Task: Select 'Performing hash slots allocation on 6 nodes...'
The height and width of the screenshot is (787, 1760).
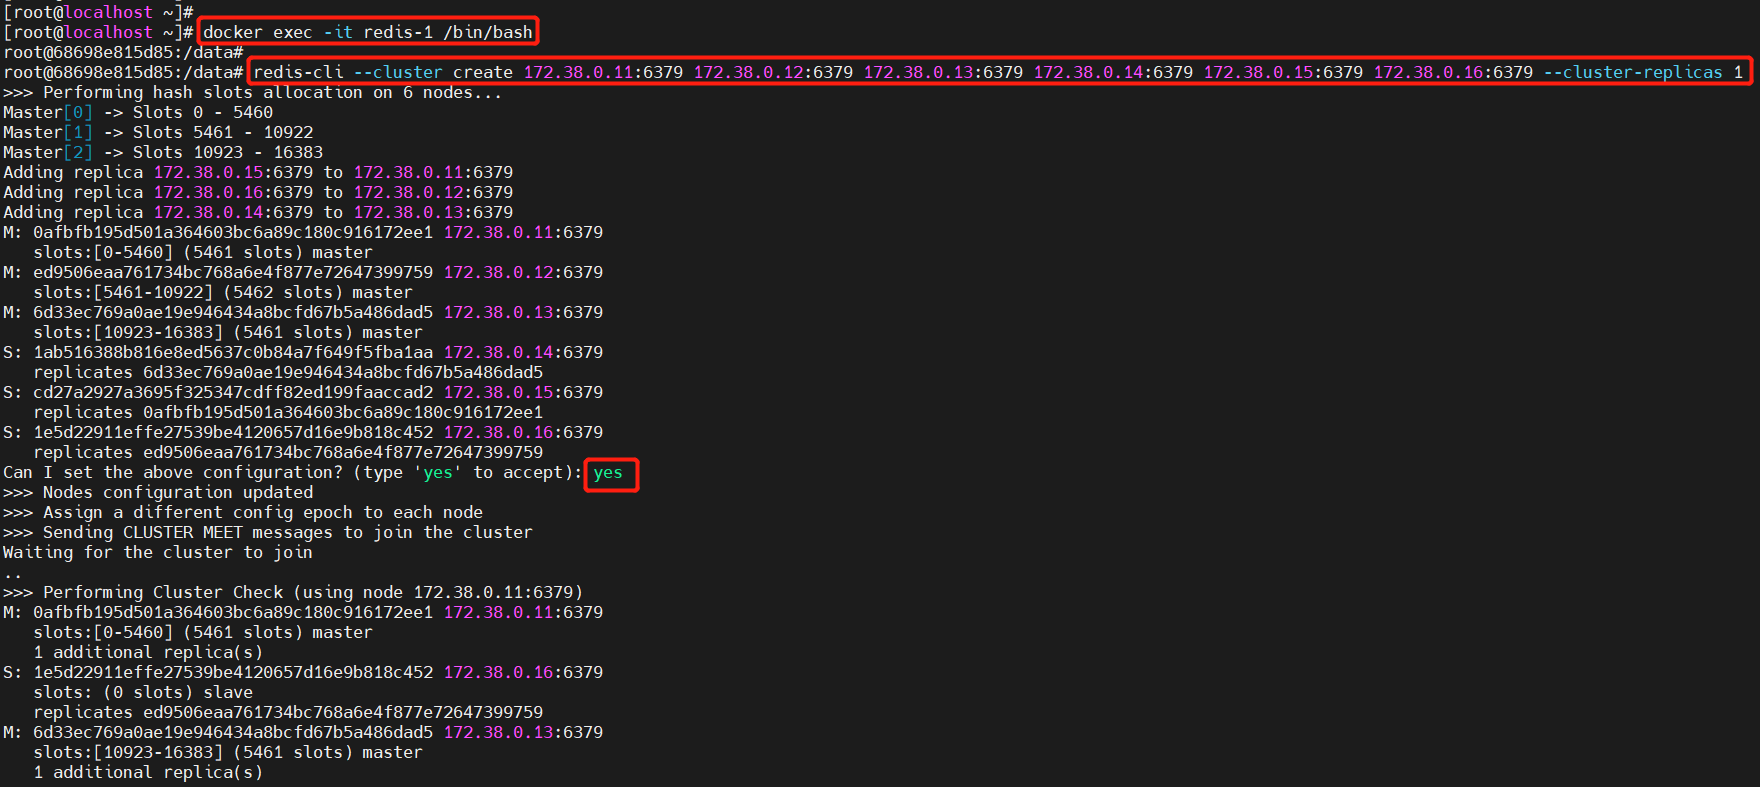Action: 272,92
